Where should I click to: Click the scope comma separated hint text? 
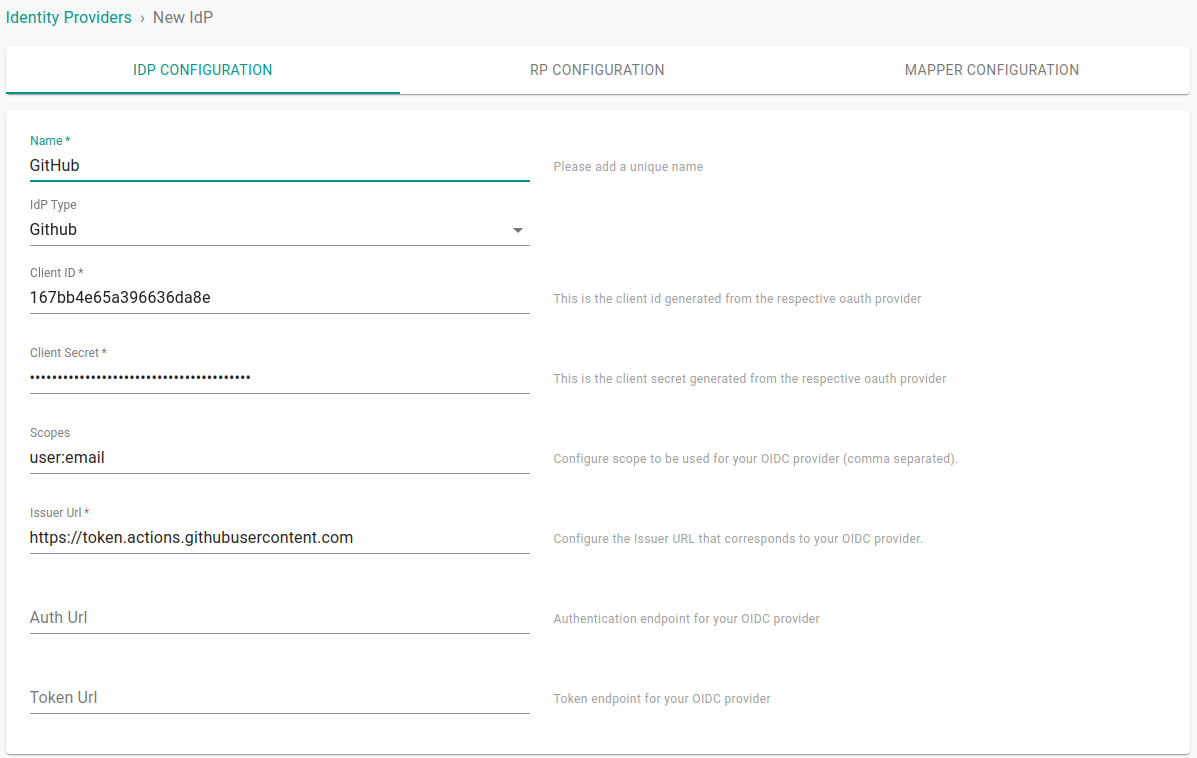pyautogui.click(x=756, y=459)
